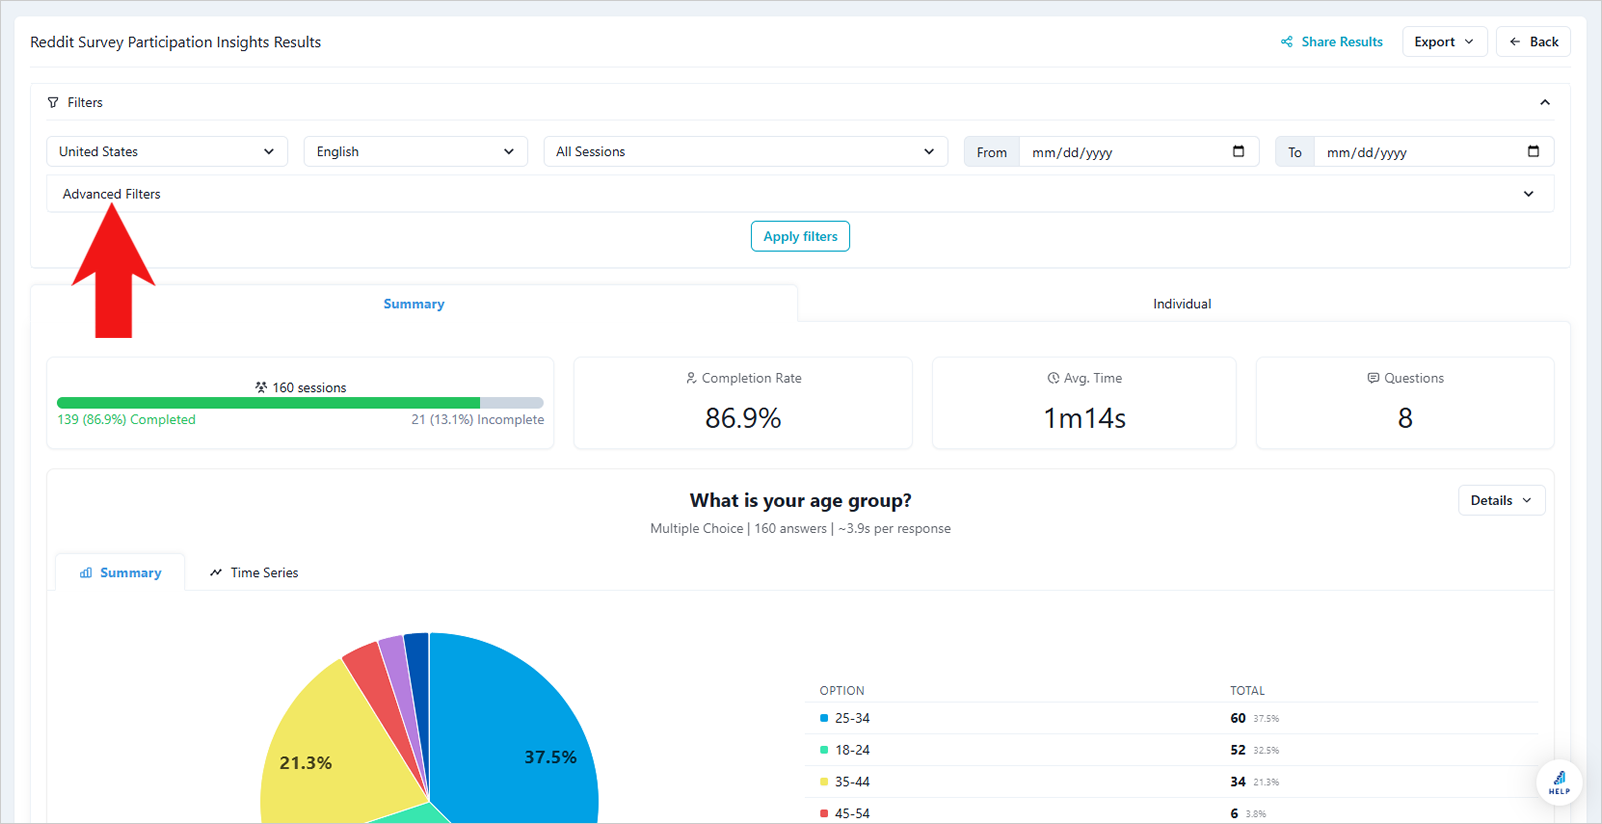Collapse the Filters panel chevron
1602x824 pixels.
point(1545,102)
